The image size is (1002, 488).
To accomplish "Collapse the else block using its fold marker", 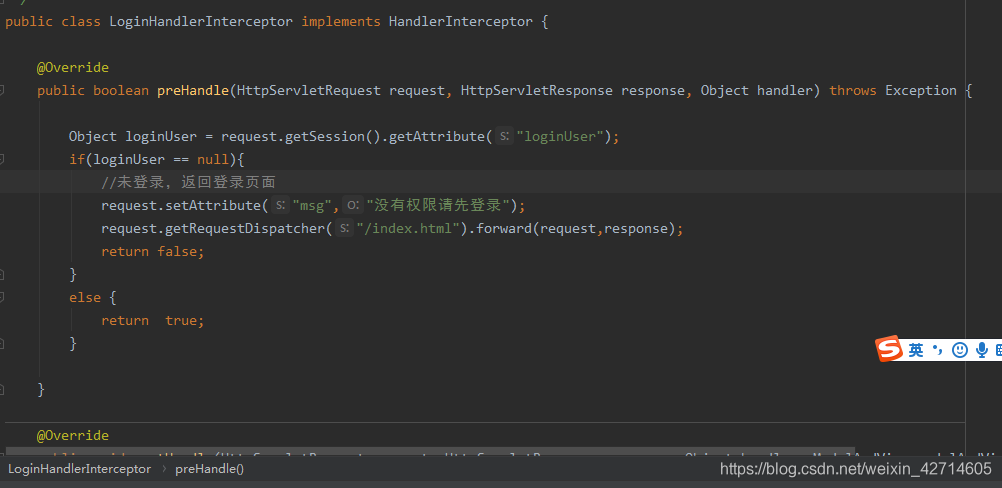I will point(2,298).
